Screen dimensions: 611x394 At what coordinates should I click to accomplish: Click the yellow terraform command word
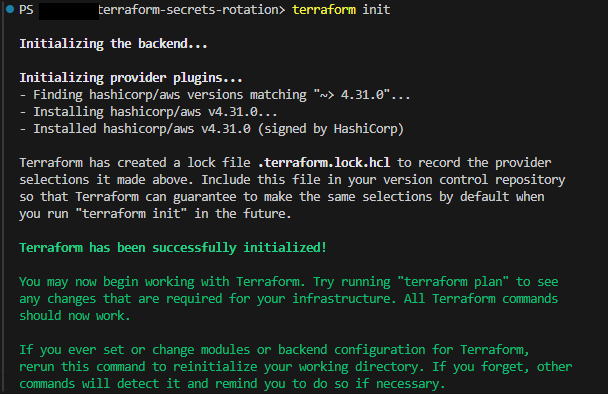324,10
